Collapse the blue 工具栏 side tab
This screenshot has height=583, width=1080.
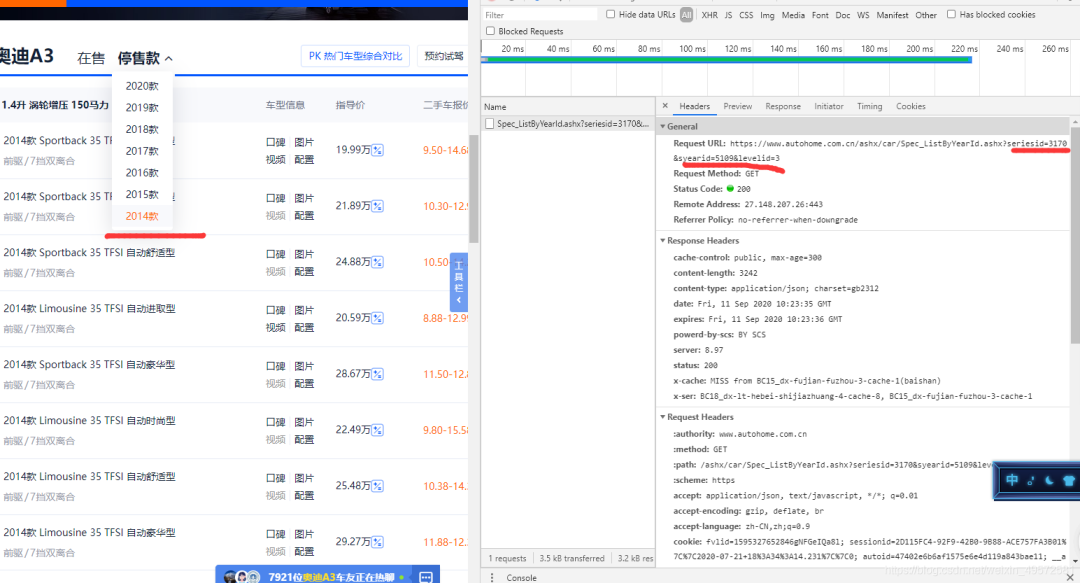point(459,283)
